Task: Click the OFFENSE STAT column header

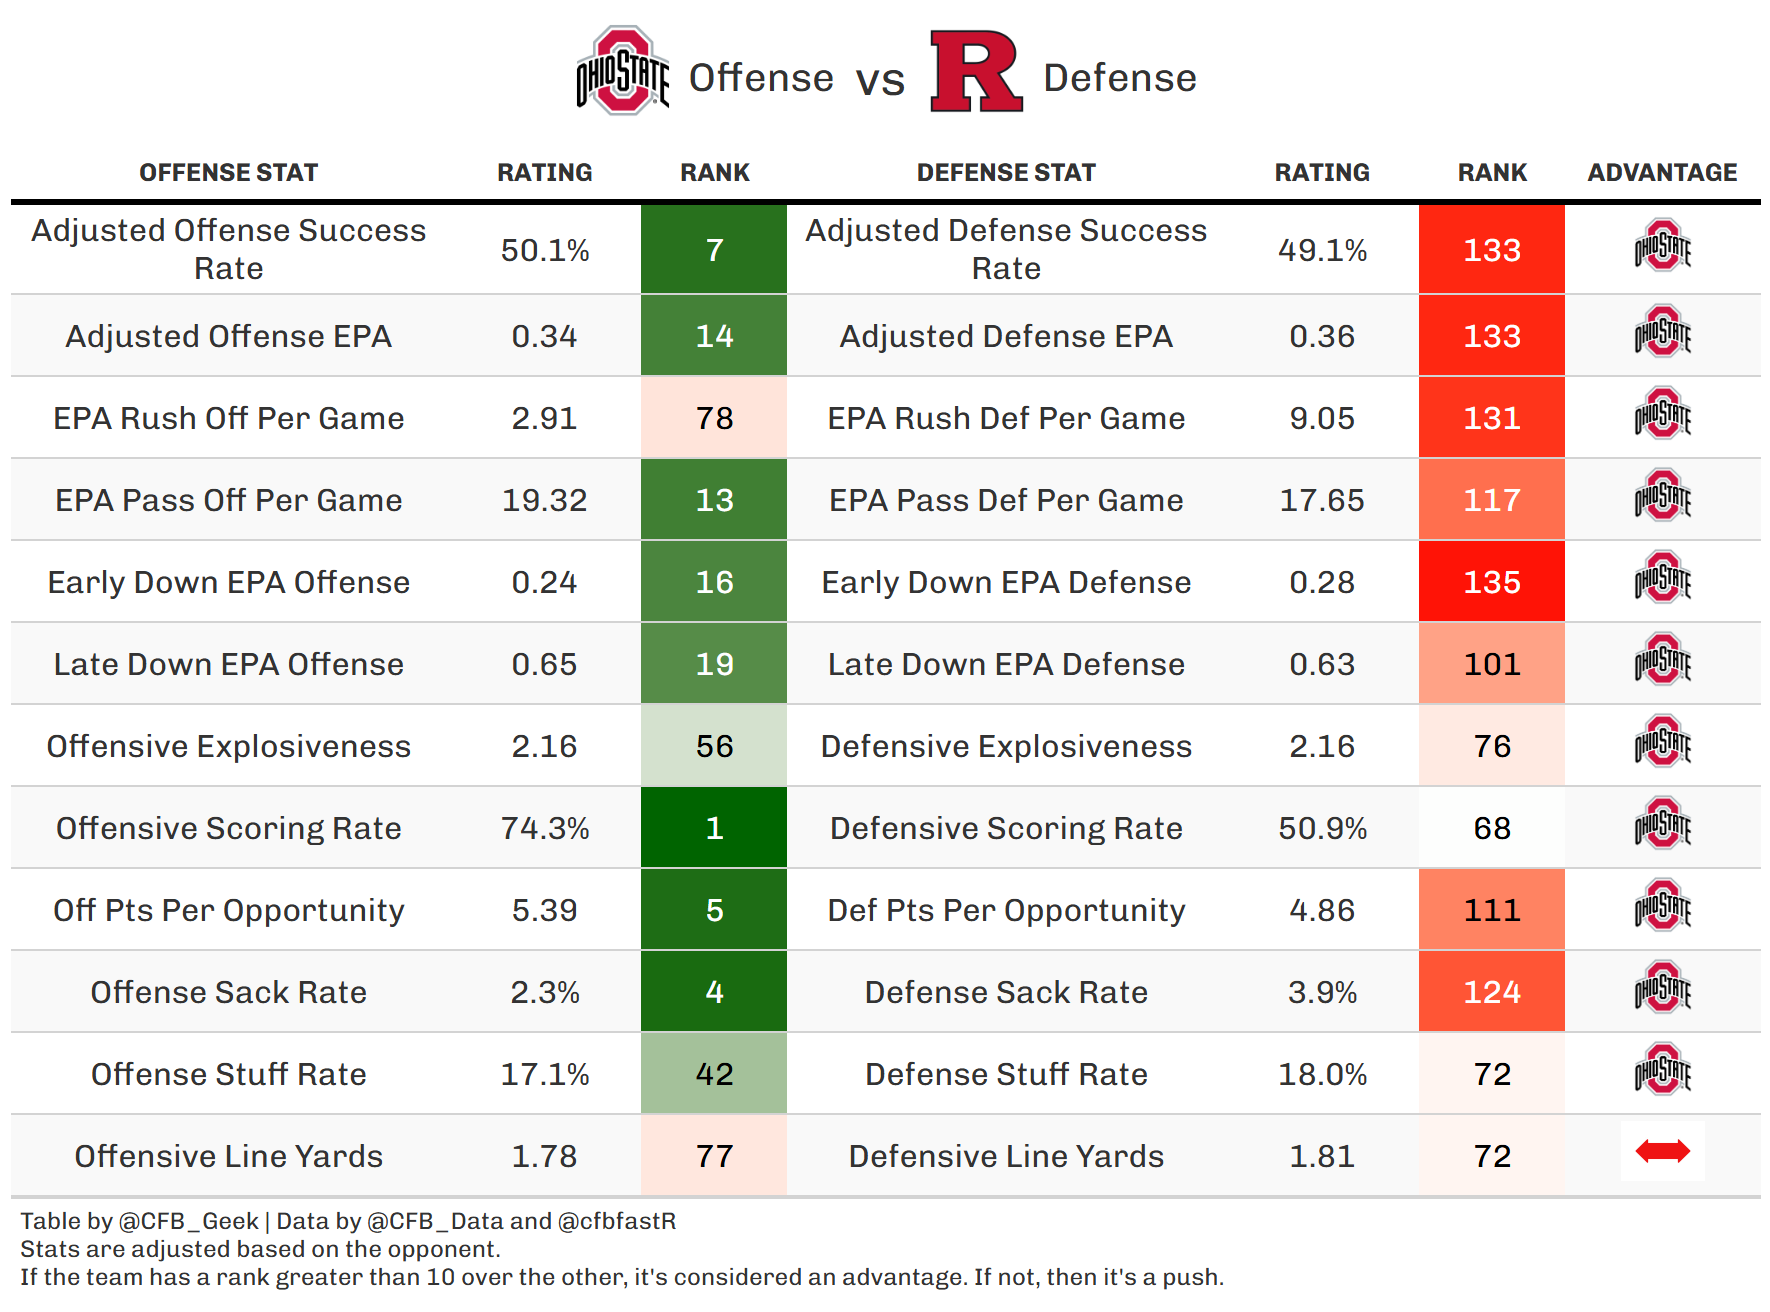Action: pyautogui.click(x=228, y=173)
